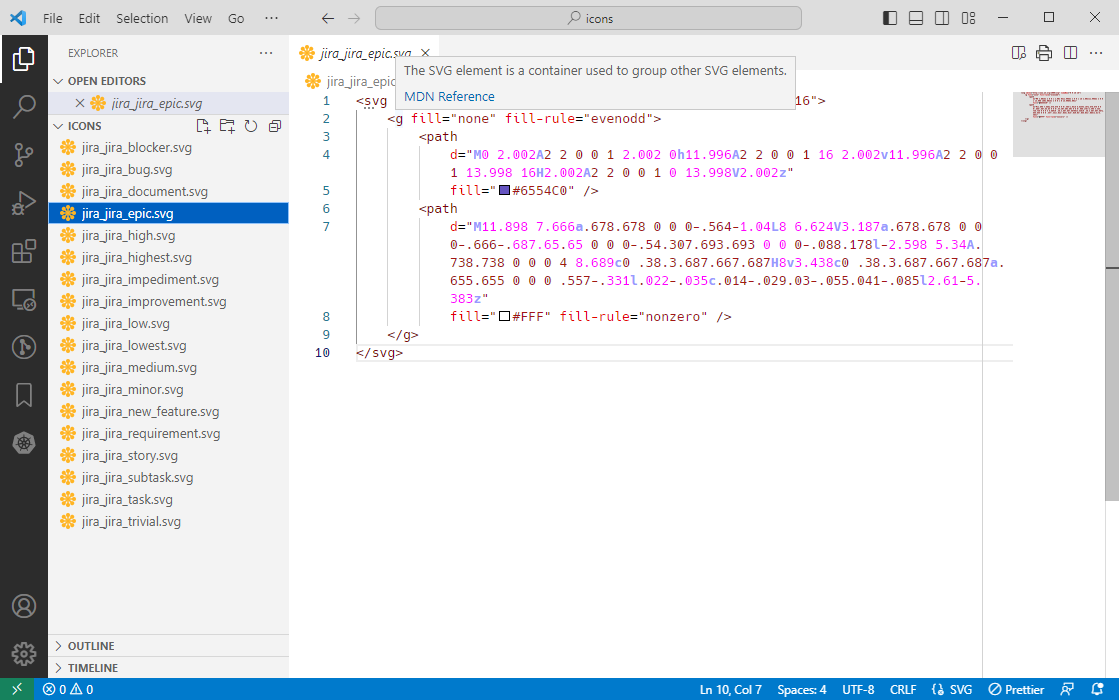Open jira_jira_bug.svg file
Image resolution: width=1119 pixels, height=700 pixels.
pos(168,170)
